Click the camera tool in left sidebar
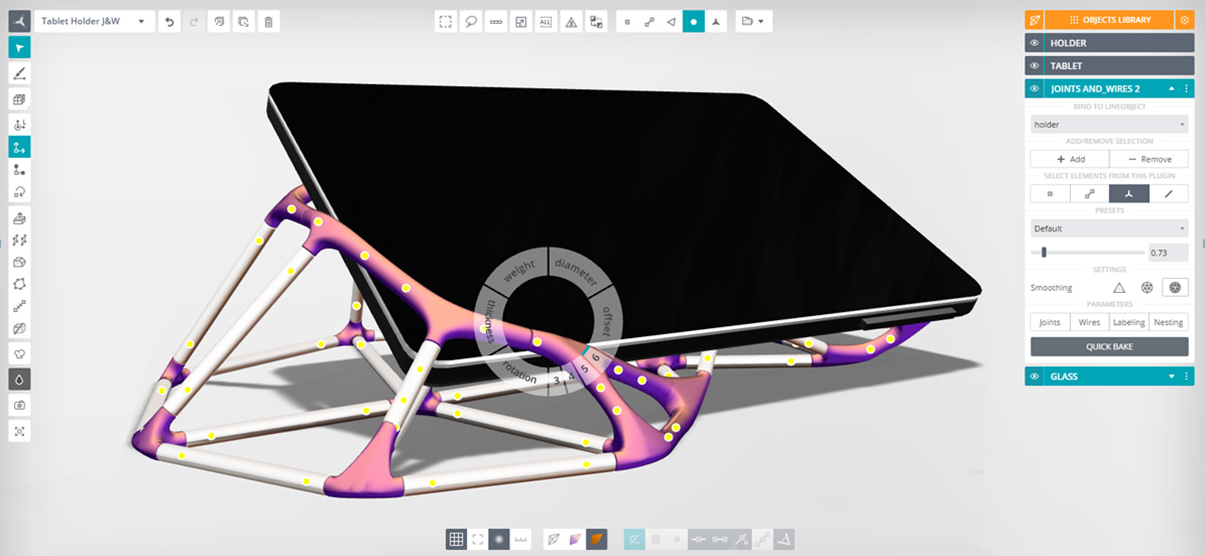The image size is (1205, 556). pyautogui.click(x=19, y=405)
